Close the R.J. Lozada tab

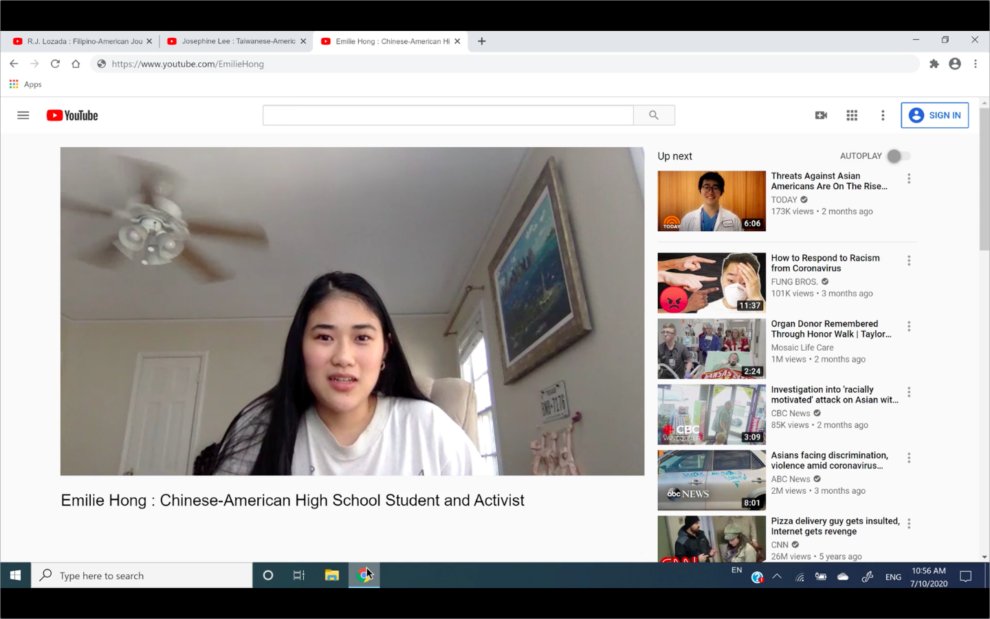pos(149,41)
